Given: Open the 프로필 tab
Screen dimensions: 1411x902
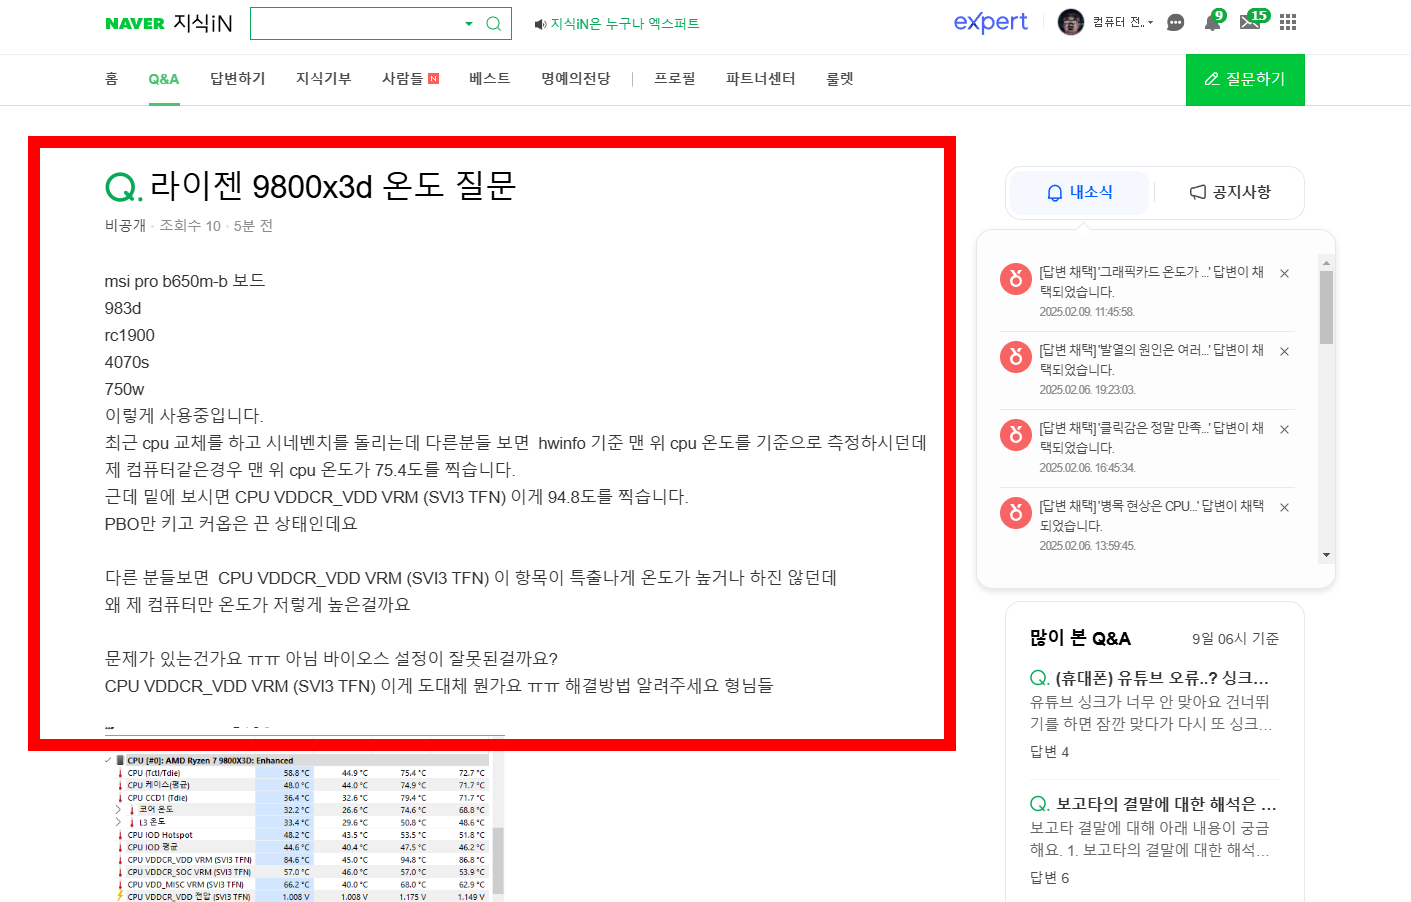Looking at the screenshot, I should pos(675,78).
